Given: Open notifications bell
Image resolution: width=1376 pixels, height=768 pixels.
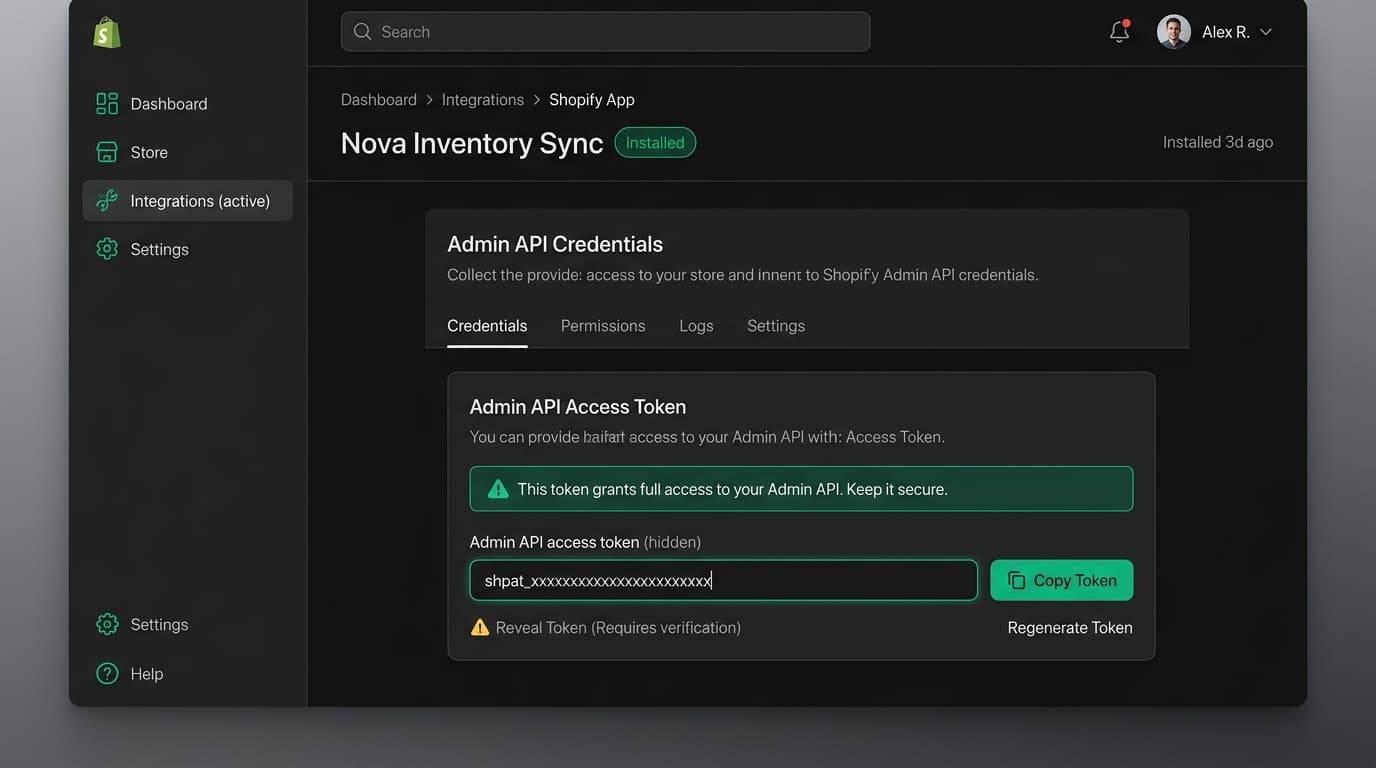Looking at the screenshot, I should pyautogui.click(x=1120, y=32).
